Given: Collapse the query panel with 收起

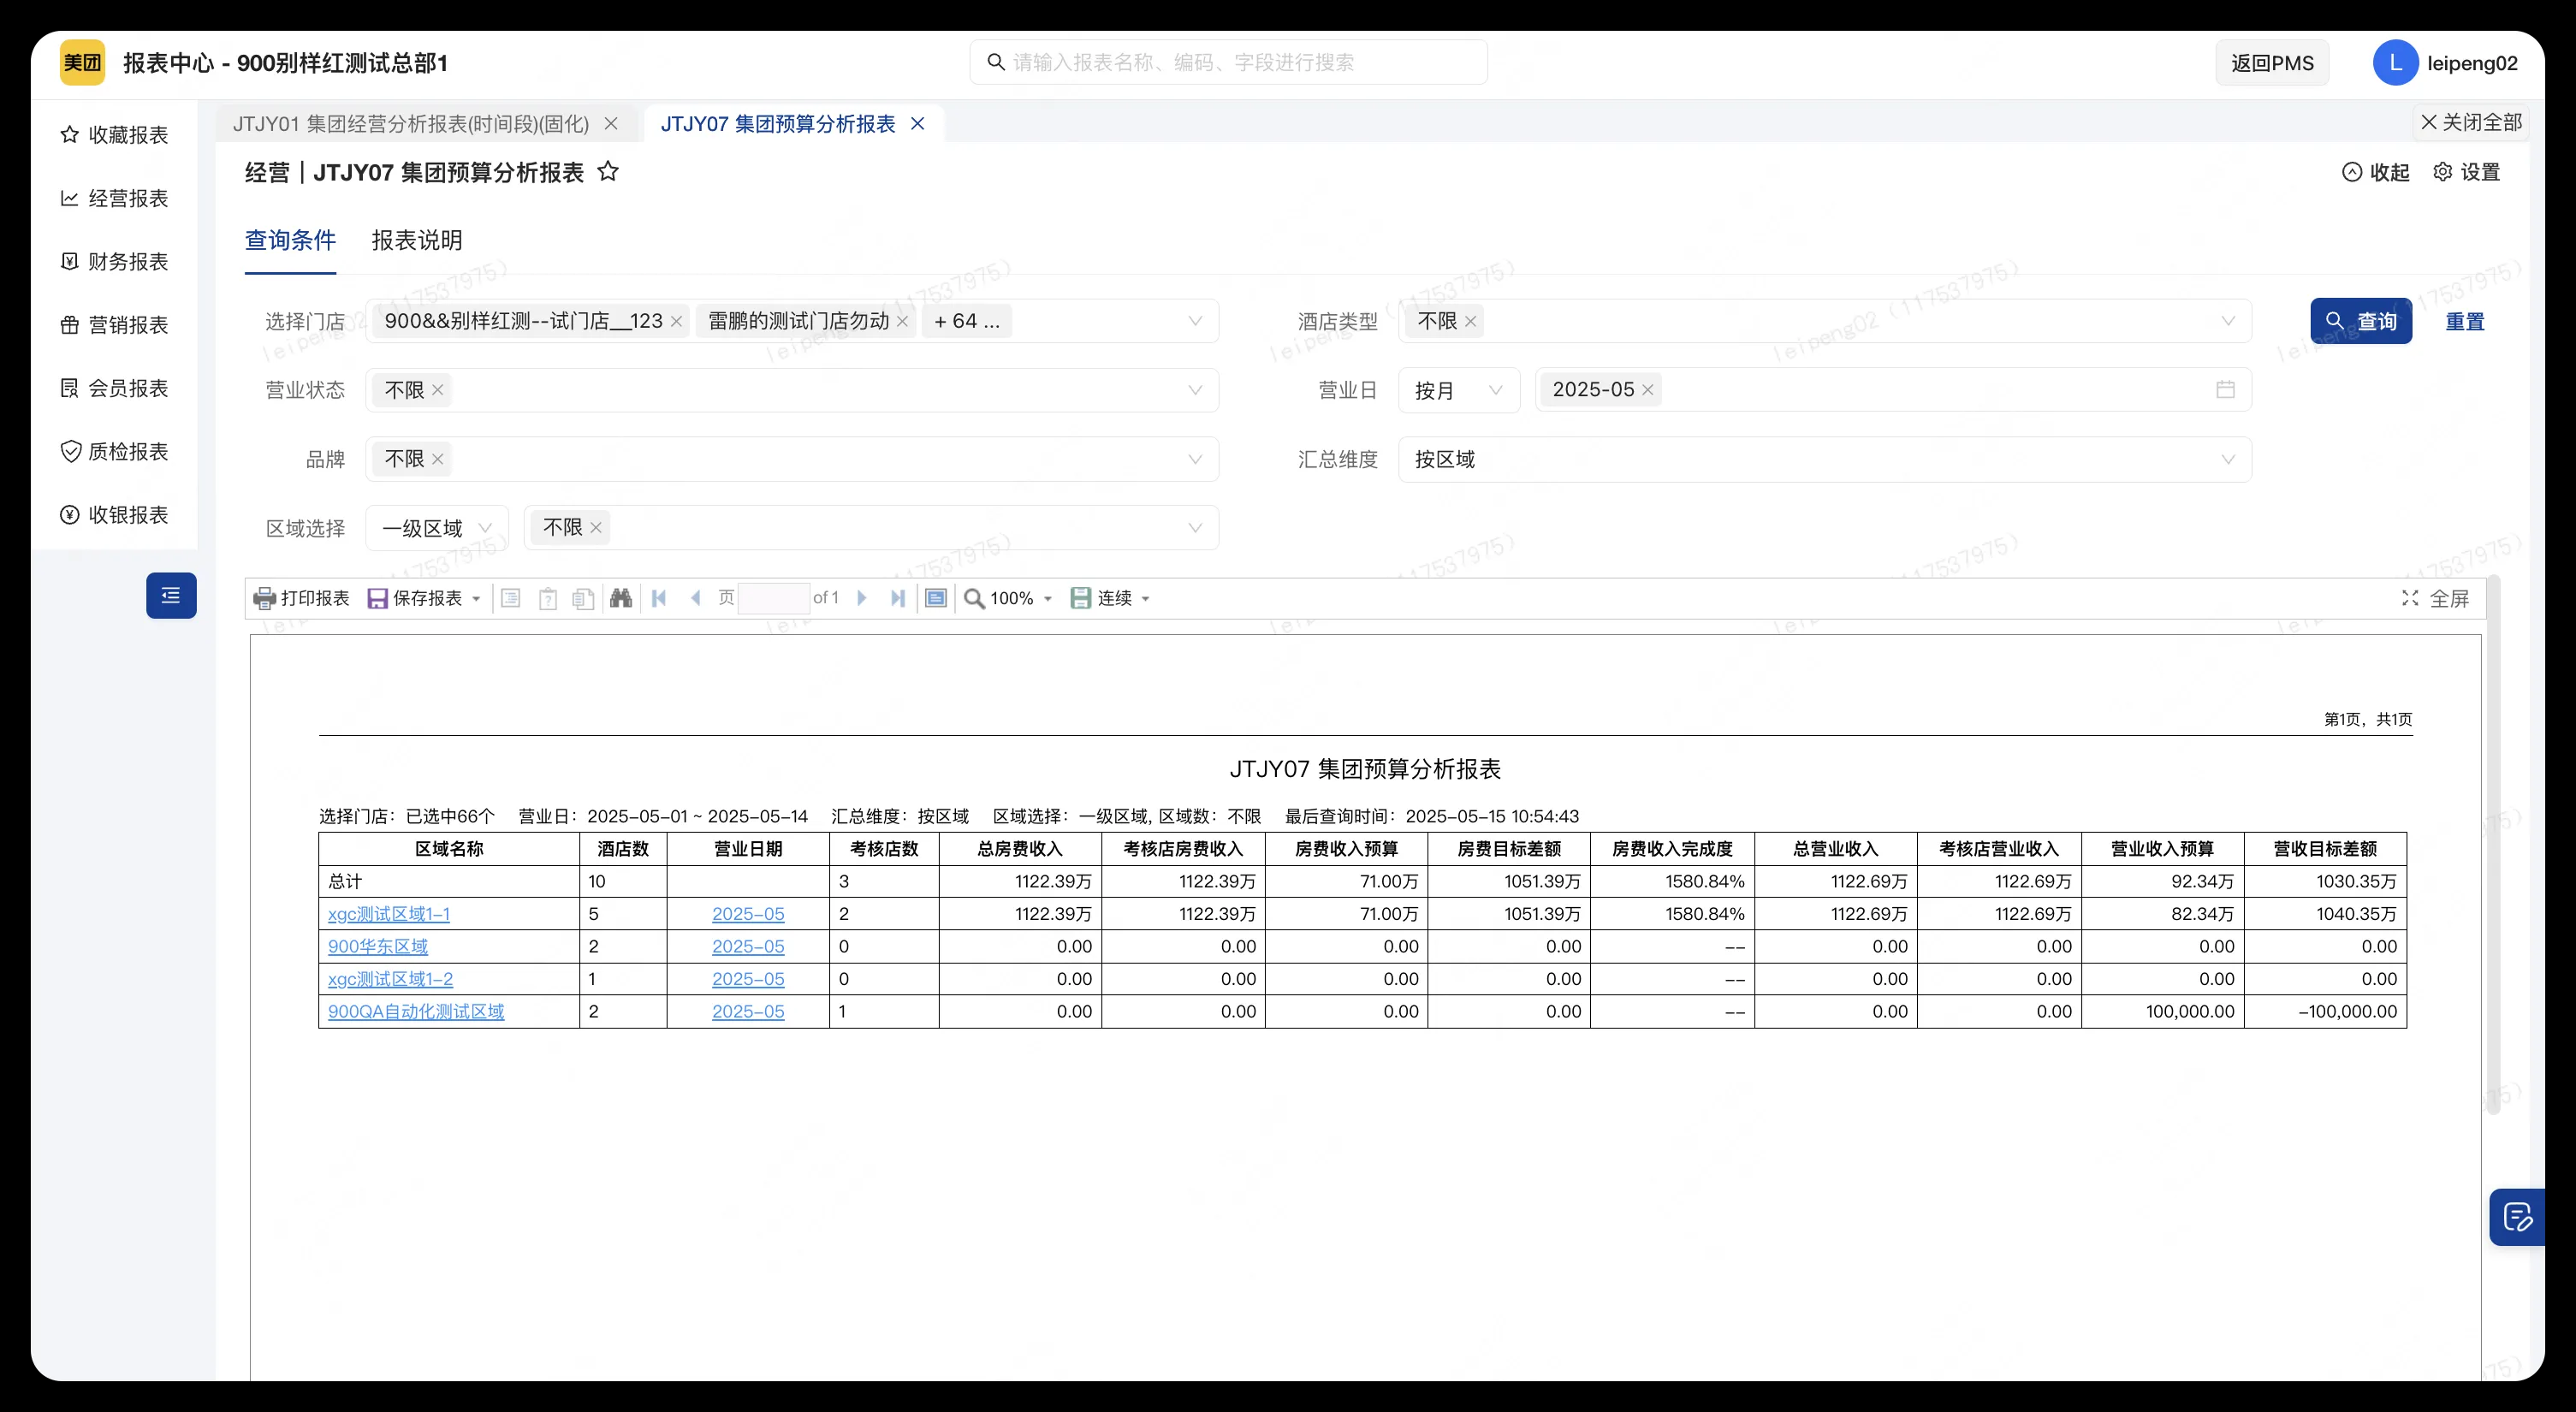Looking at the screenshot, I should click(2376, 172).
